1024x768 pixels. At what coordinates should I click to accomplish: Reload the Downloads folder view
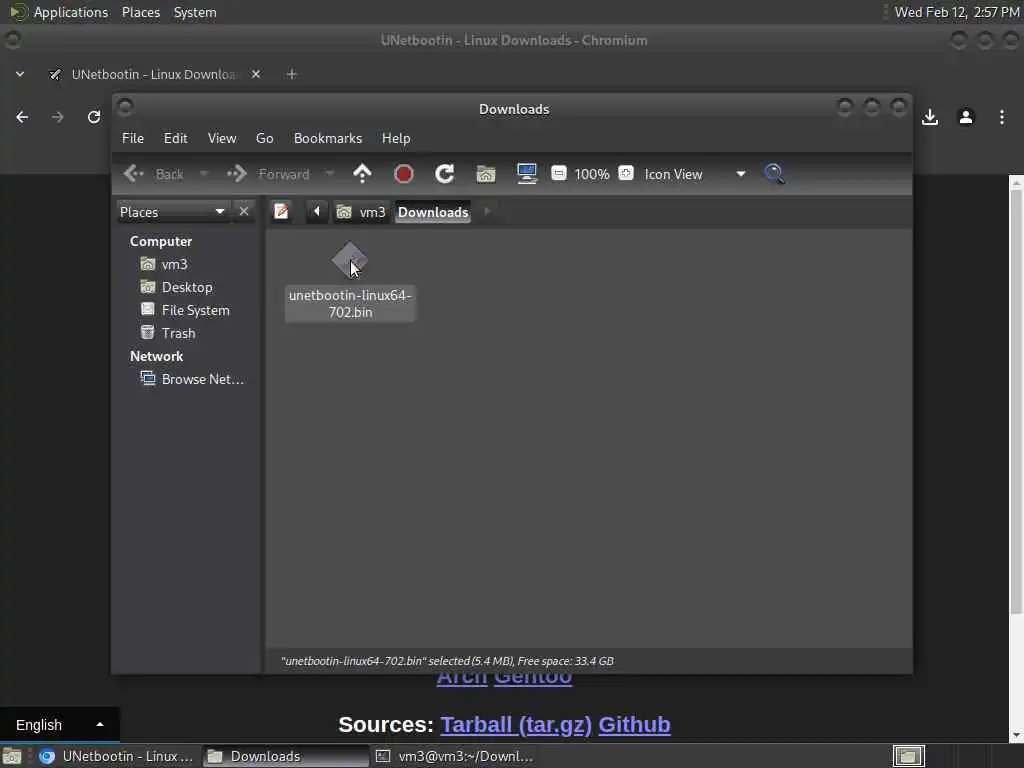click(x=445, y=174)
